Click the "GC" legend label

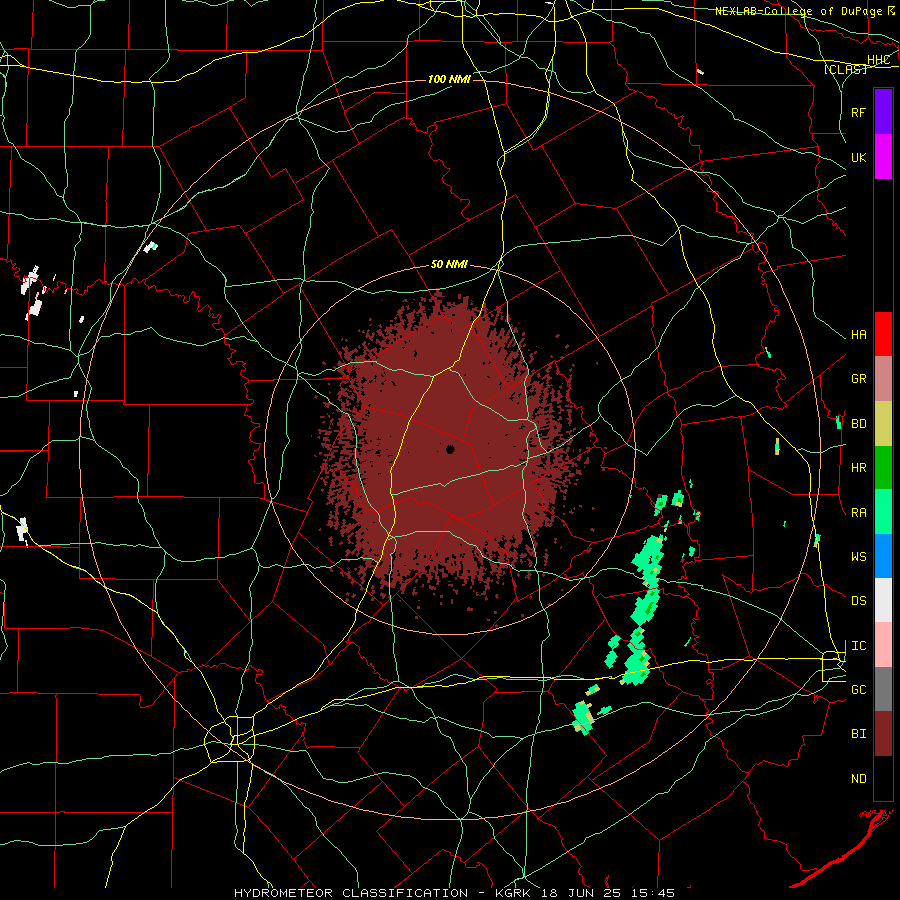click(x=858, y=690)
